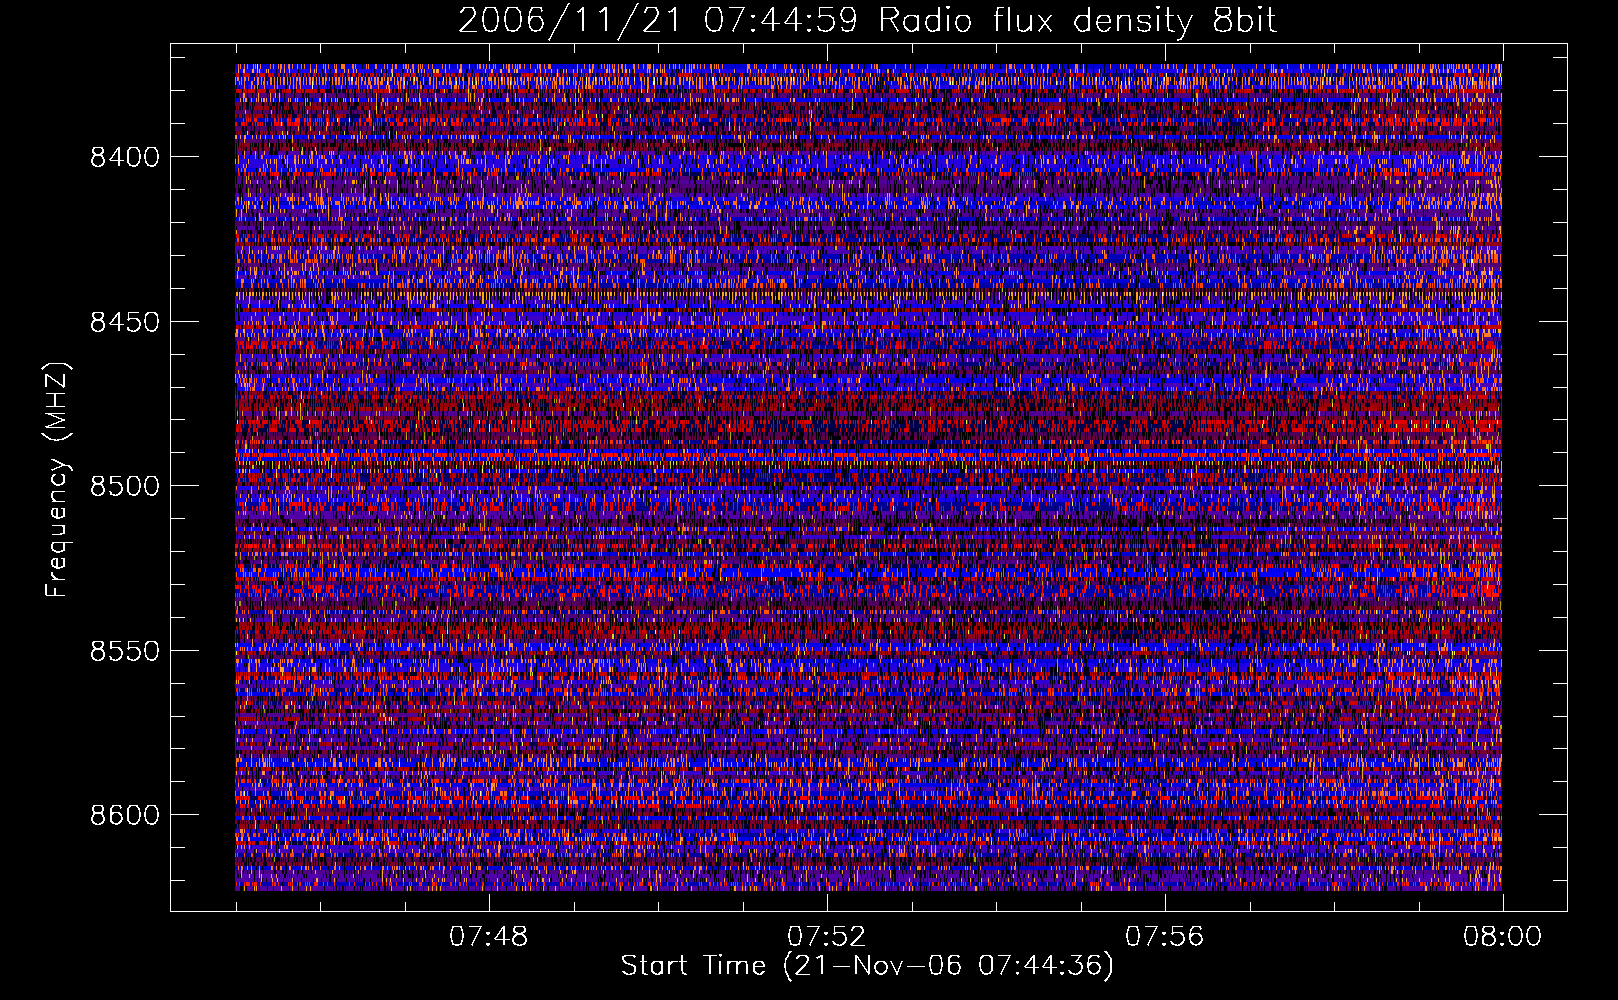Click the plot title "2006/11/21 07:44:59 Radio flux density 8bit"

868,20
